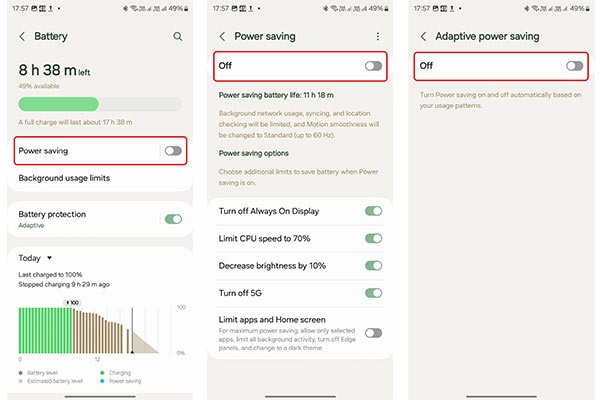
Task: Open Background usage limits
Action: click(x=64, y=178)
